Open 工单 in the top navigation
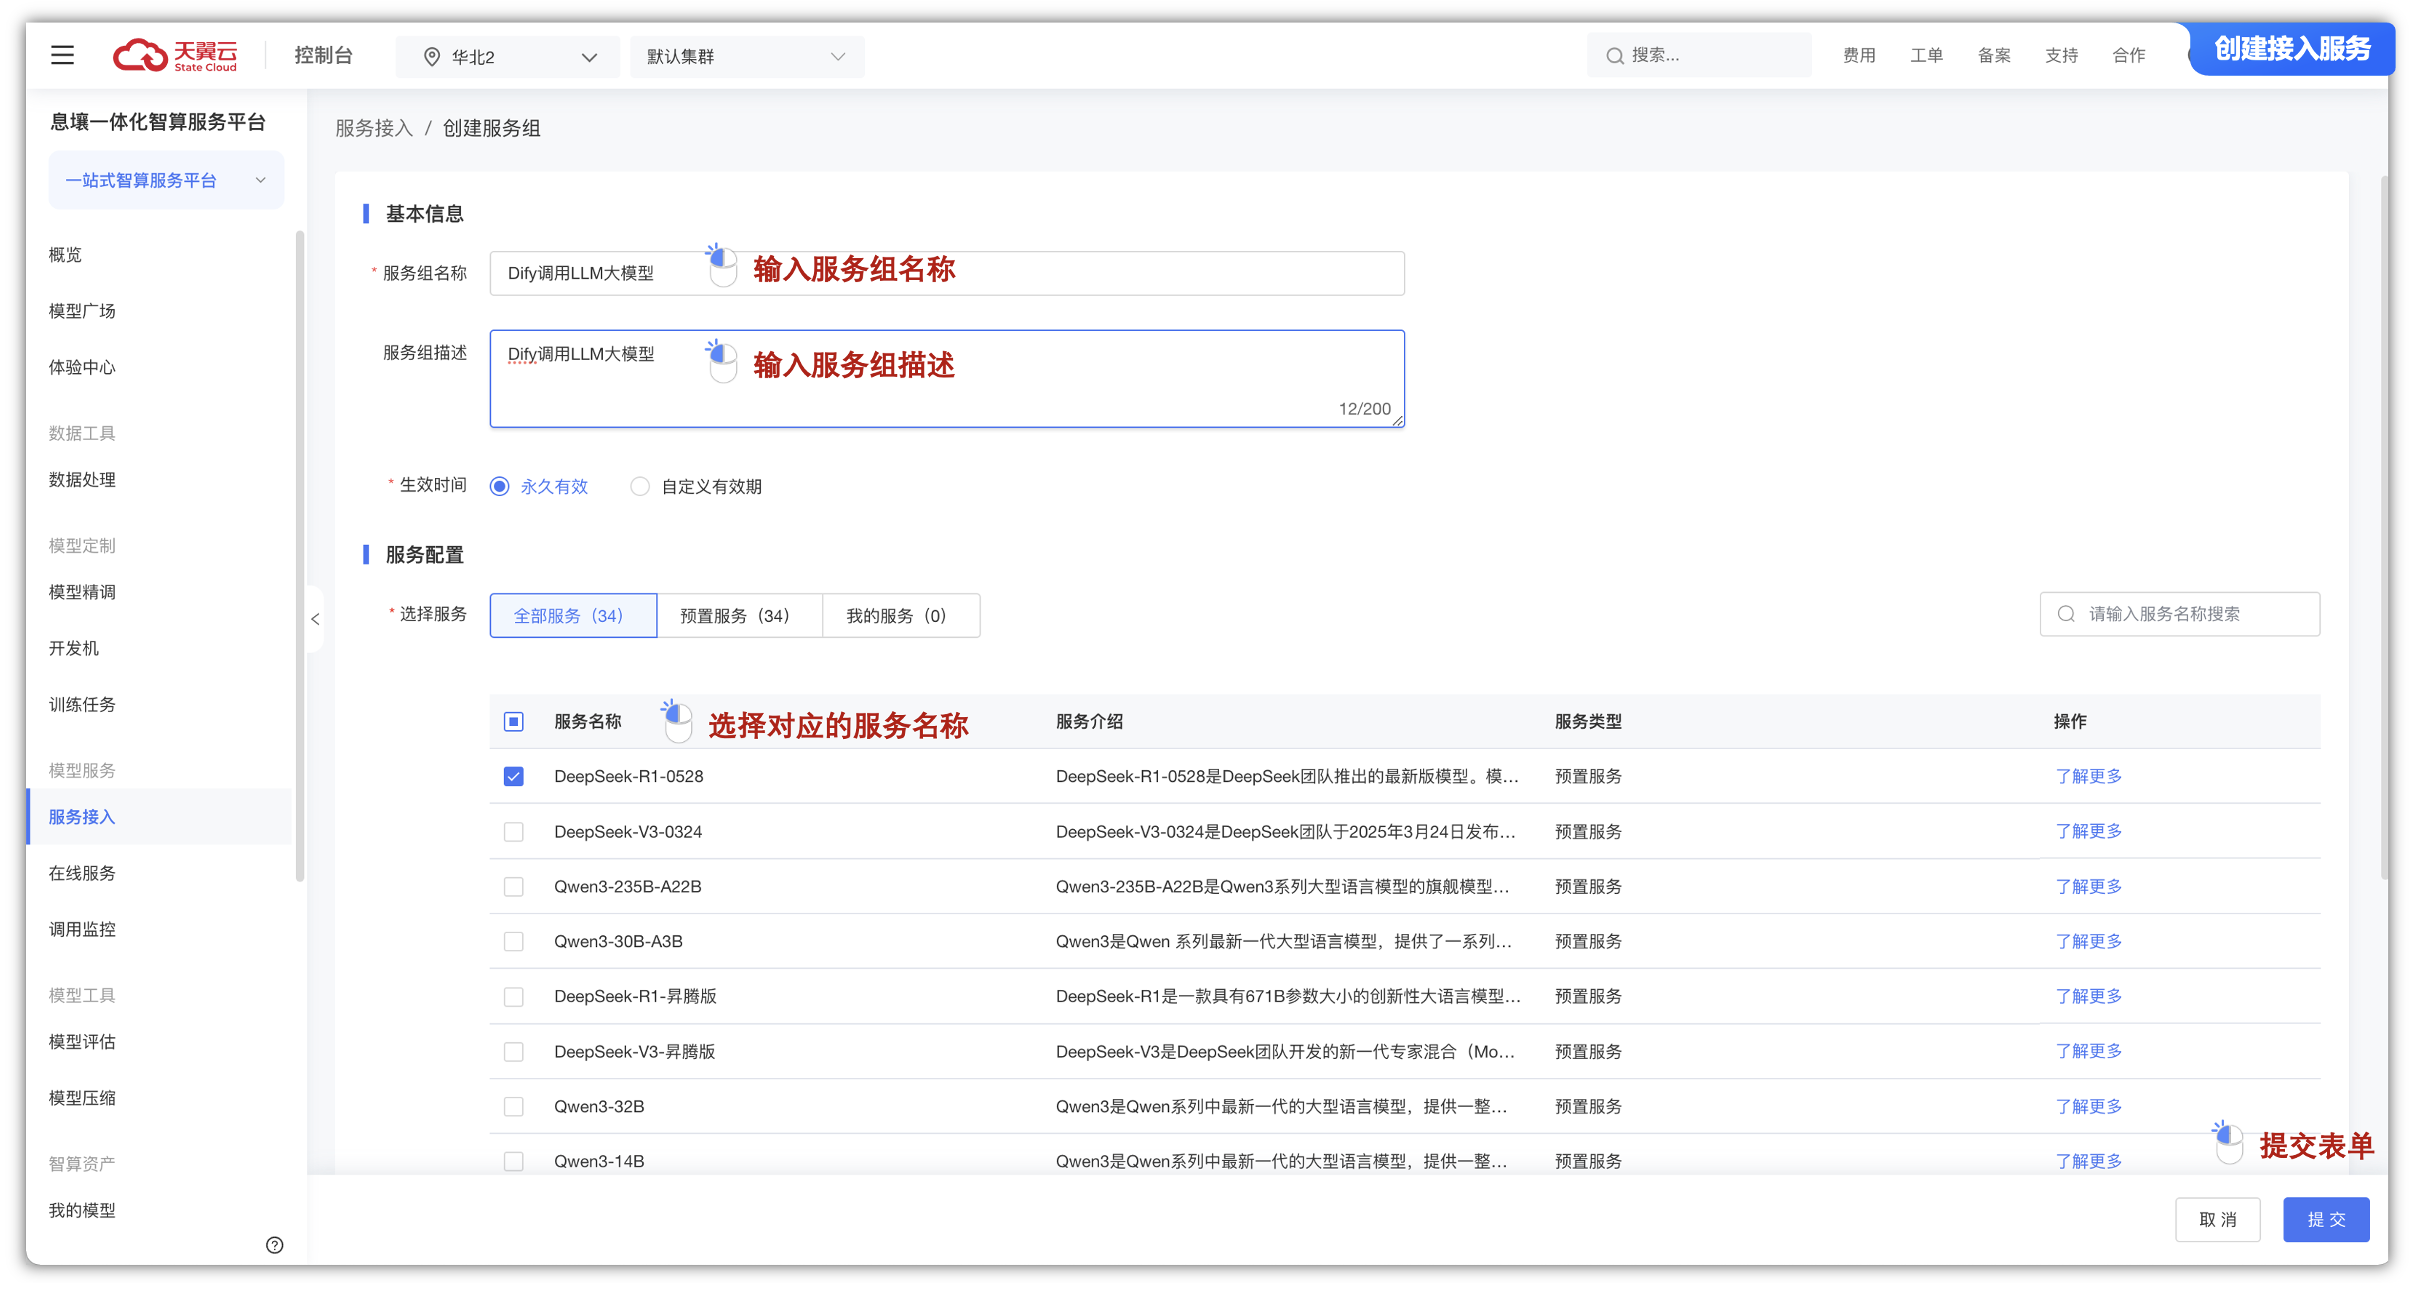 (x=1926, y=55)
